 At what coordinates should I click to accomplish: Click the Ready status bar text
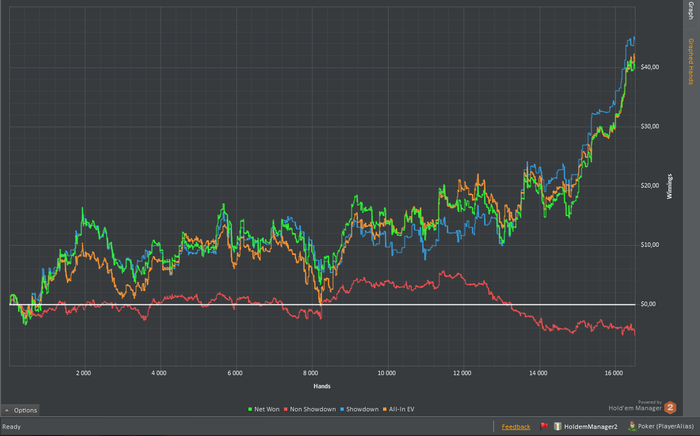tap(12, 427)
